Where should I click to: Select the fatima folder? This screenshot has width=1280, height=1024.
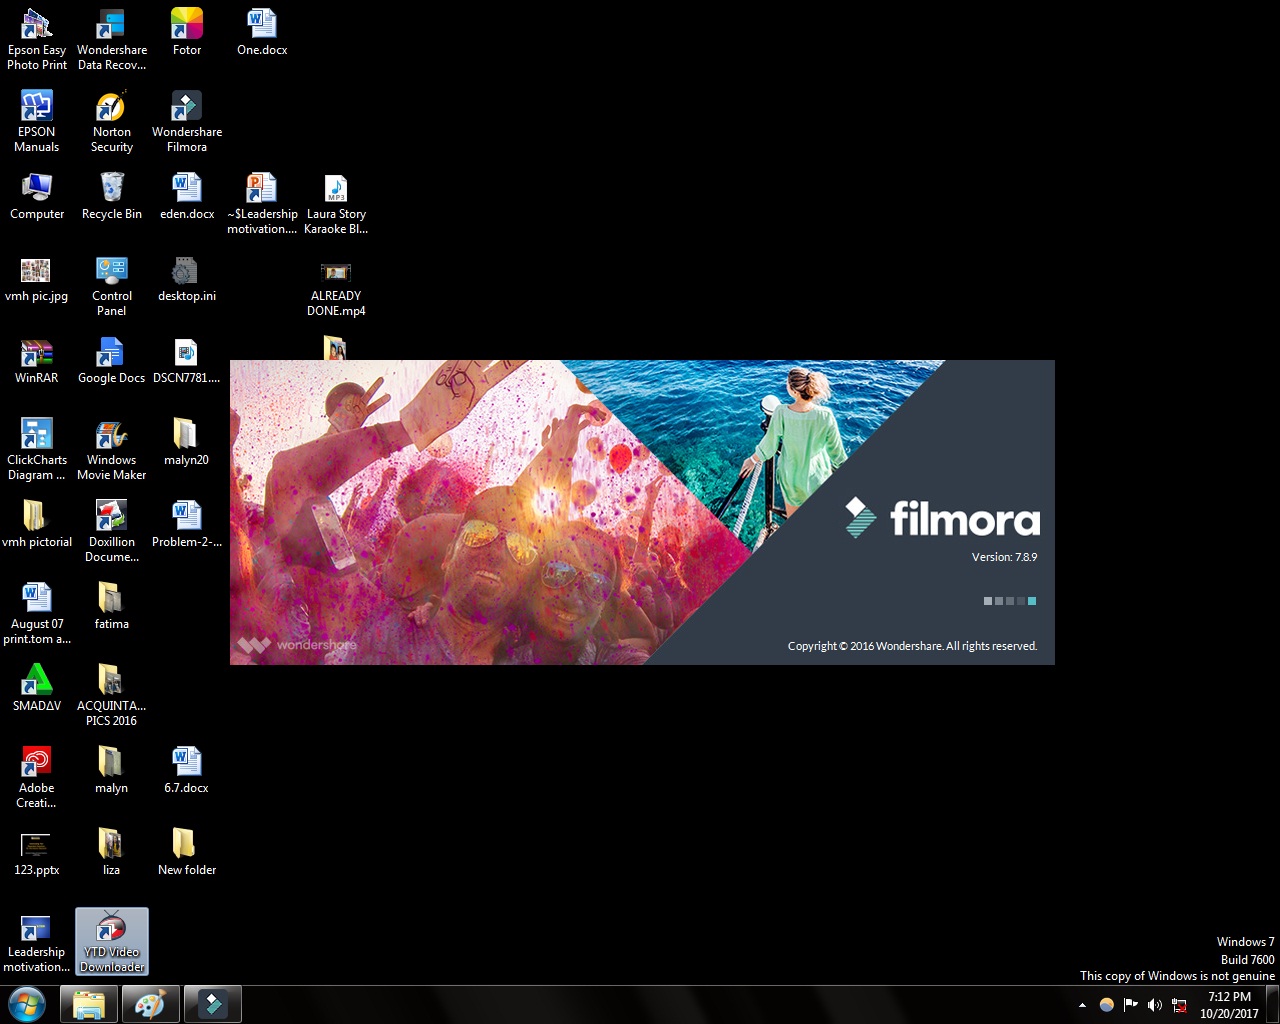pyautogui.click(x=112, y=606)
